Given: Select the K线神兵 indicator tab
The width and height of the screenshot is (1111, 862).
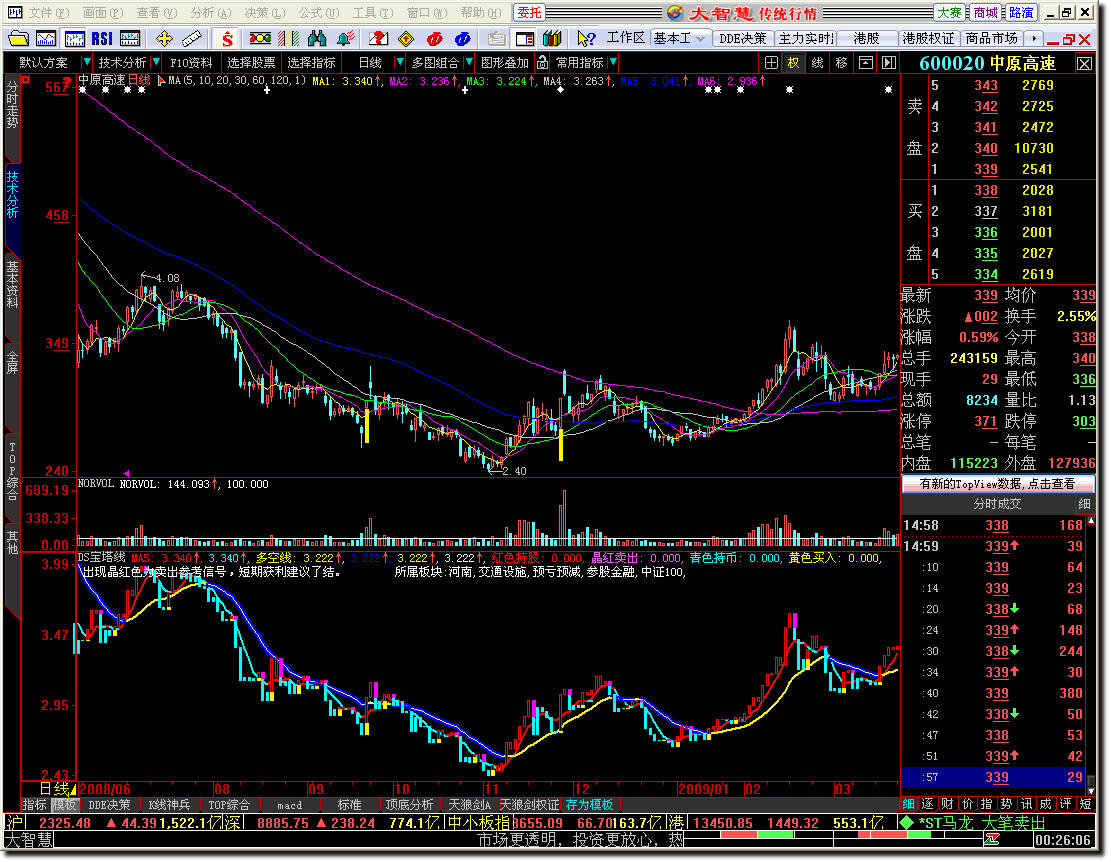Looking at the screenshot, I should click(x=169, y=805).
